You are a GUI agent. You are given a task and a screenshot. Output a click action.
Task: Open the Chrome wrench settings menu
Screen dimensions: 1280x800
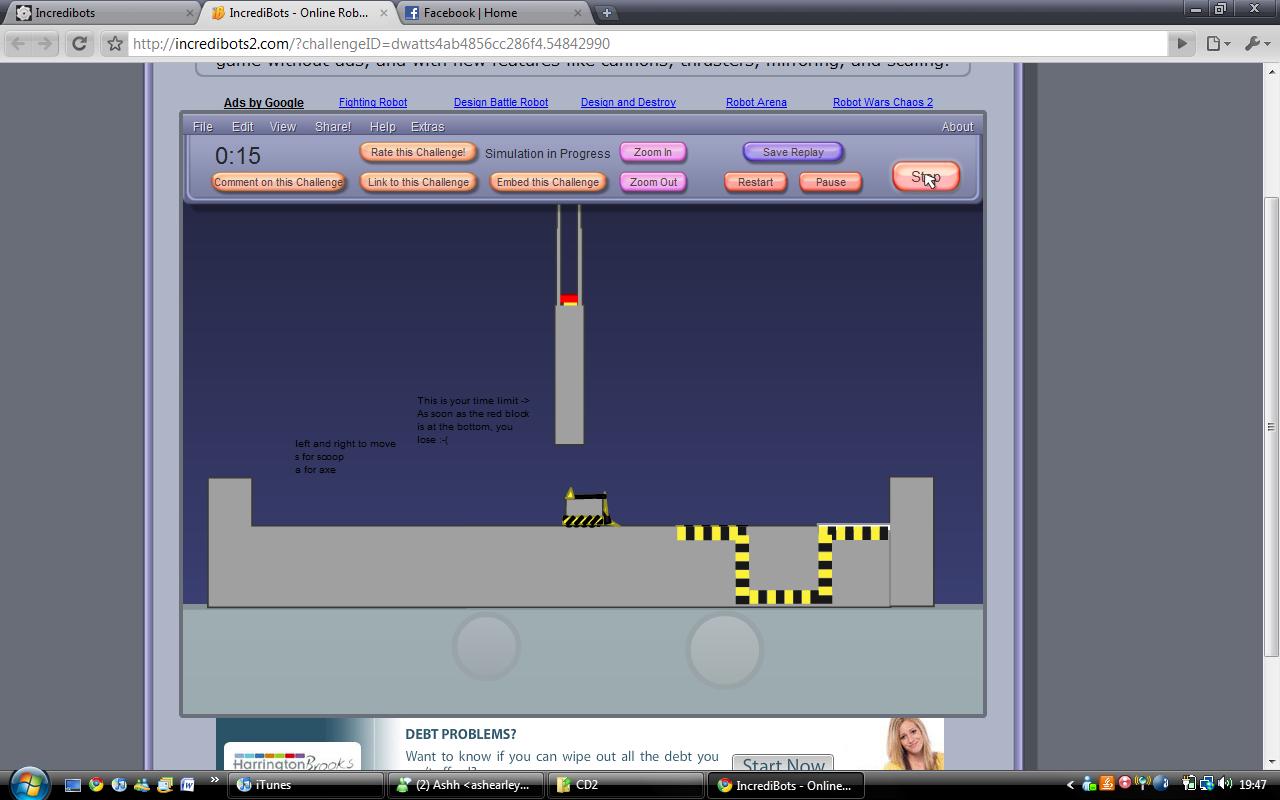[x=1256, y=44]
